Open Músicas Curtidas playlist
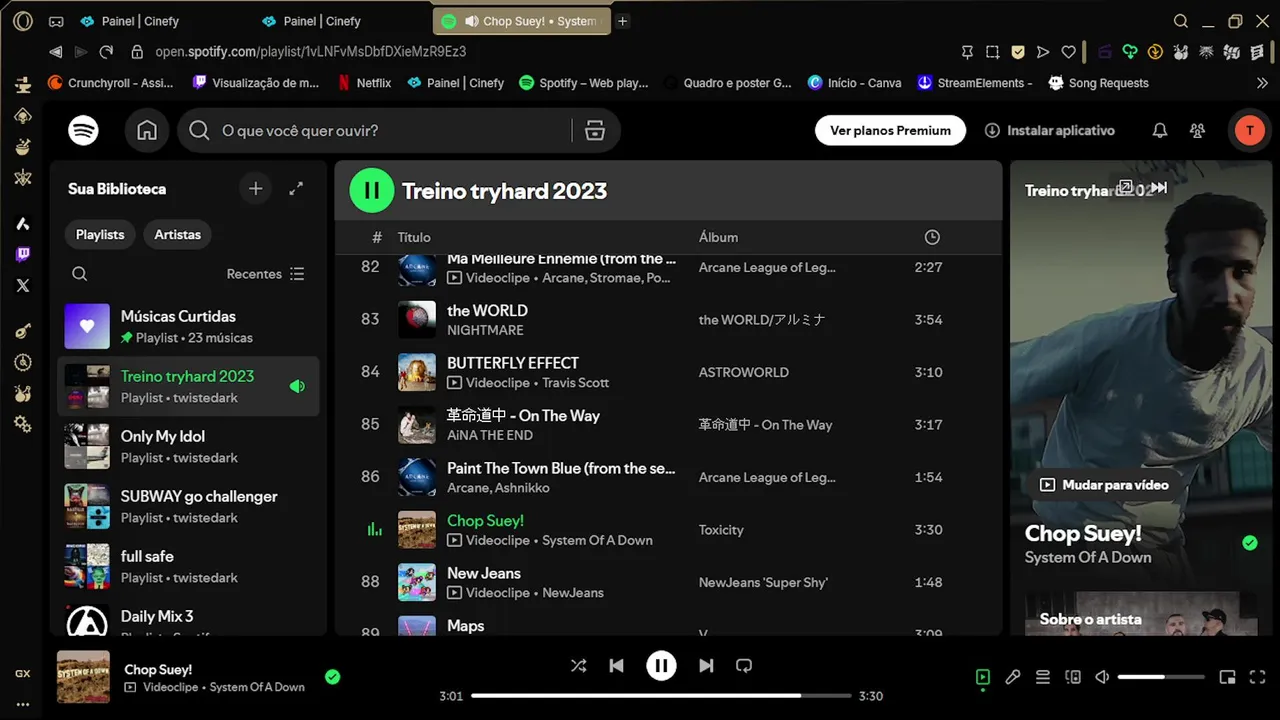Image resolution: width=1280 pixels, height=720 pixels. (188, 326)
